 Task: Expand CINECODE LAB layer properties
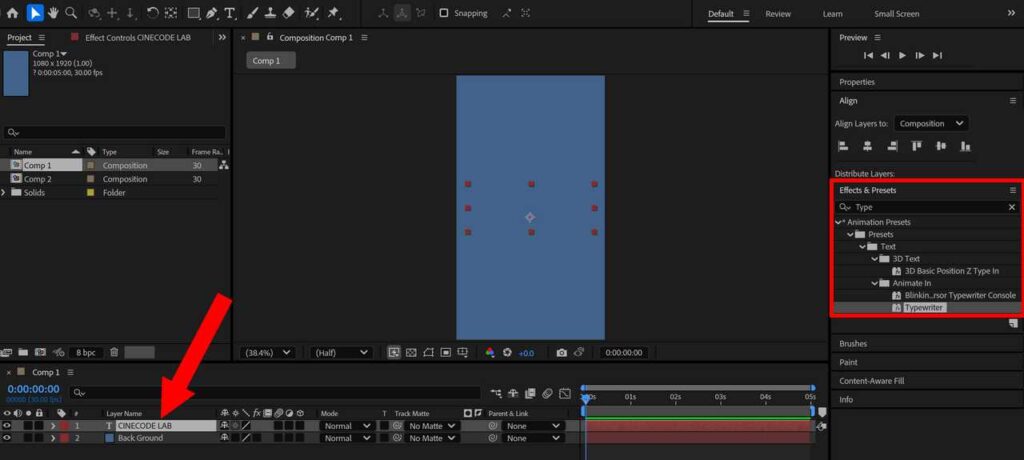pos(54,425)
